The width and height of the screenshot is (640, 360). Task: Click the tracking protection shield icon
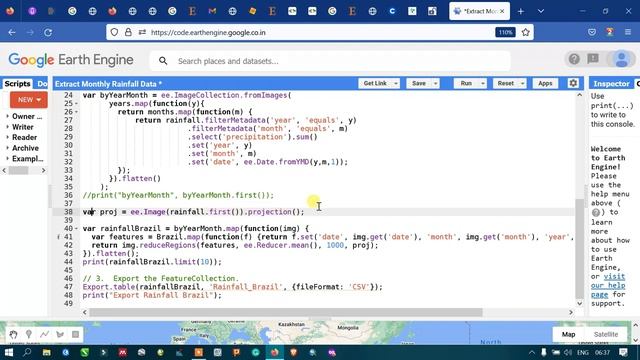114,32
